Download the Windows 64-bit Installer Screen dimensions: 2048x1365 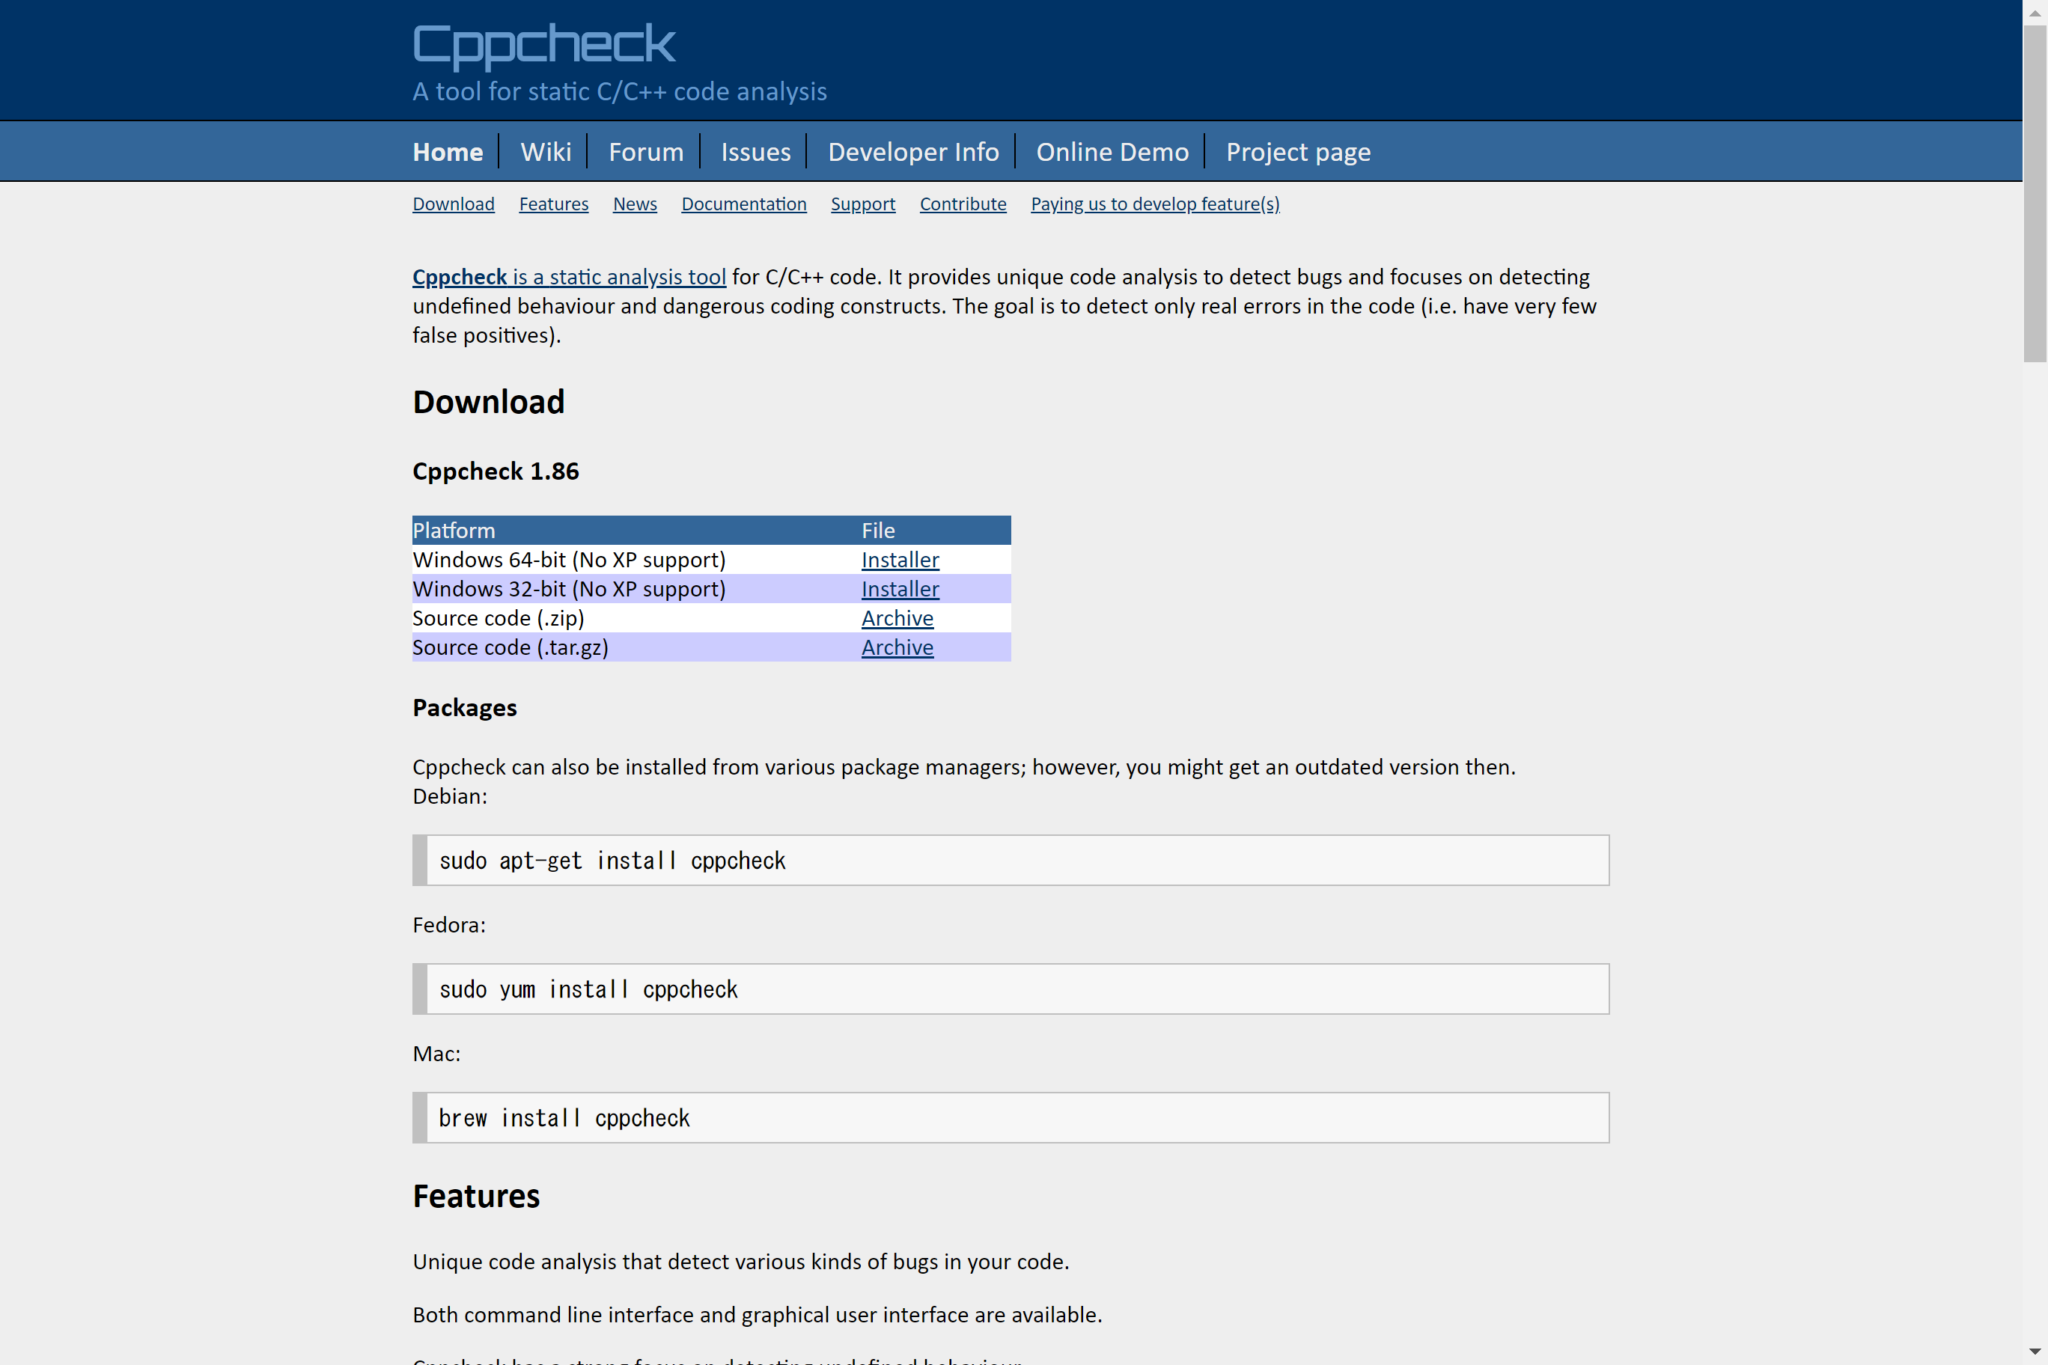[899, 559]
